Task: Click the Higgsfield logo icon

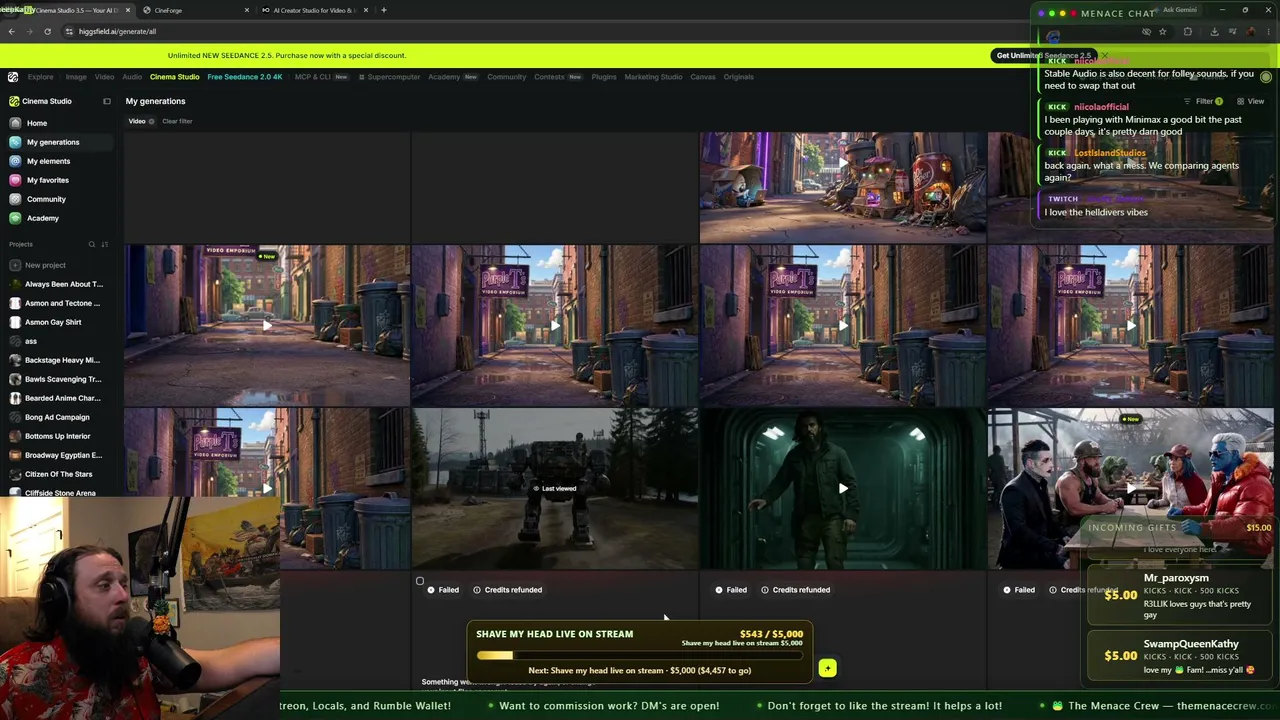Action: click(13, 77)
